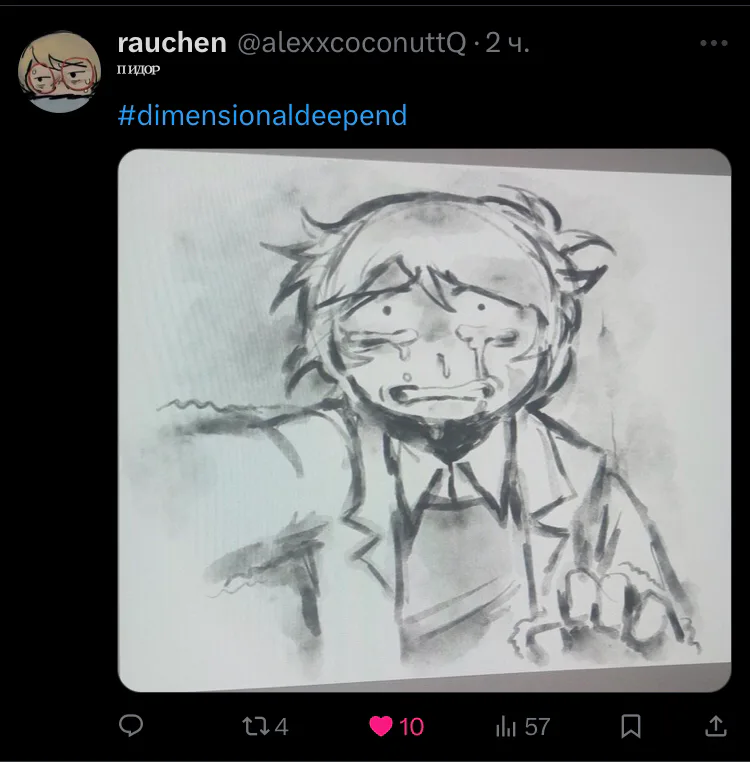Open the view analytics bar-chart icon

pos(506,727)
